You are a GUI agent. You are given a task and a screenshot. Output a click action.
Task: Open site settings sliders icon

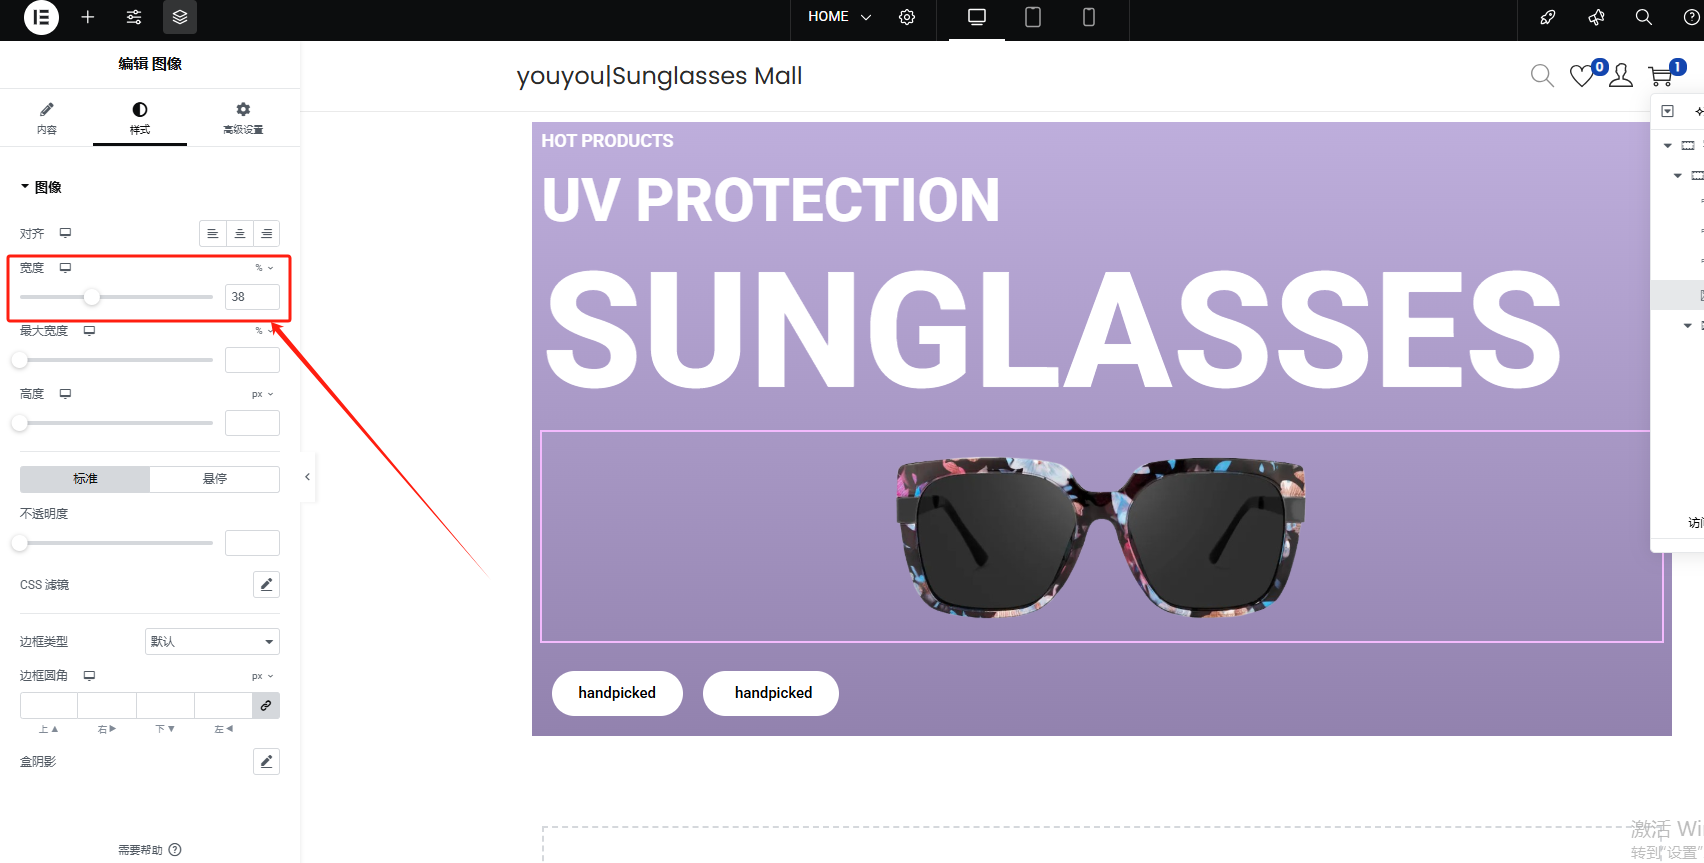(x=134, y=17)
